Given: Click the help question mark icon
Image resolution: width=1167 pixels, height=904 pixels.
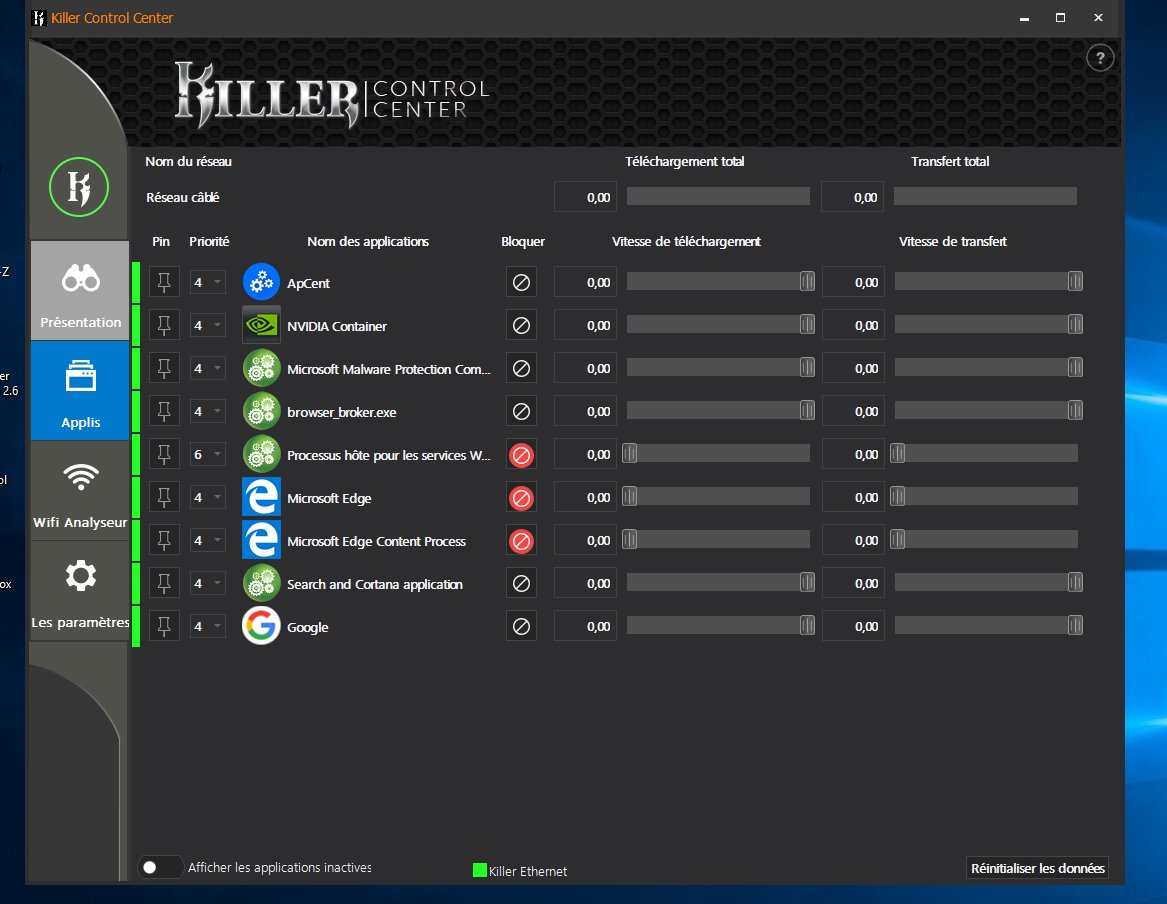Looking at the screenshot, I should point(1100,58).
